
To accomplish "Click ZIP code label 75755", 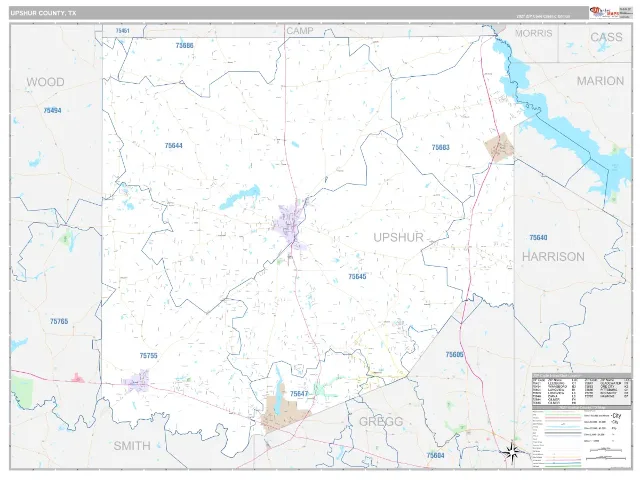I will tap(148, 356).
